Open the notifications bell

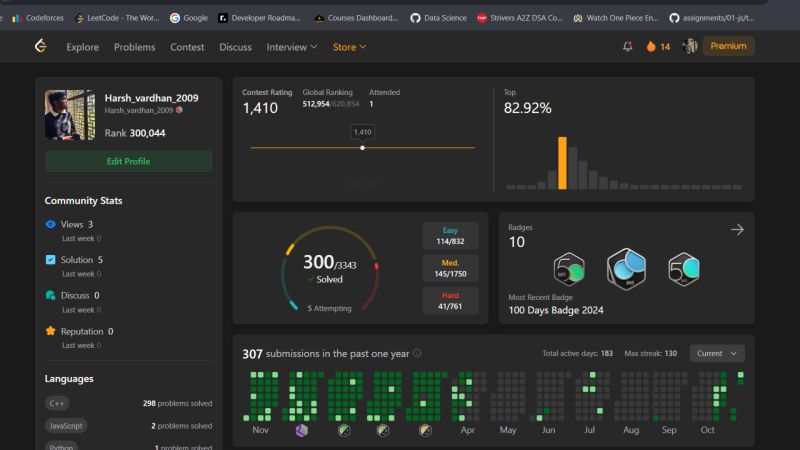tap(628, 47)
